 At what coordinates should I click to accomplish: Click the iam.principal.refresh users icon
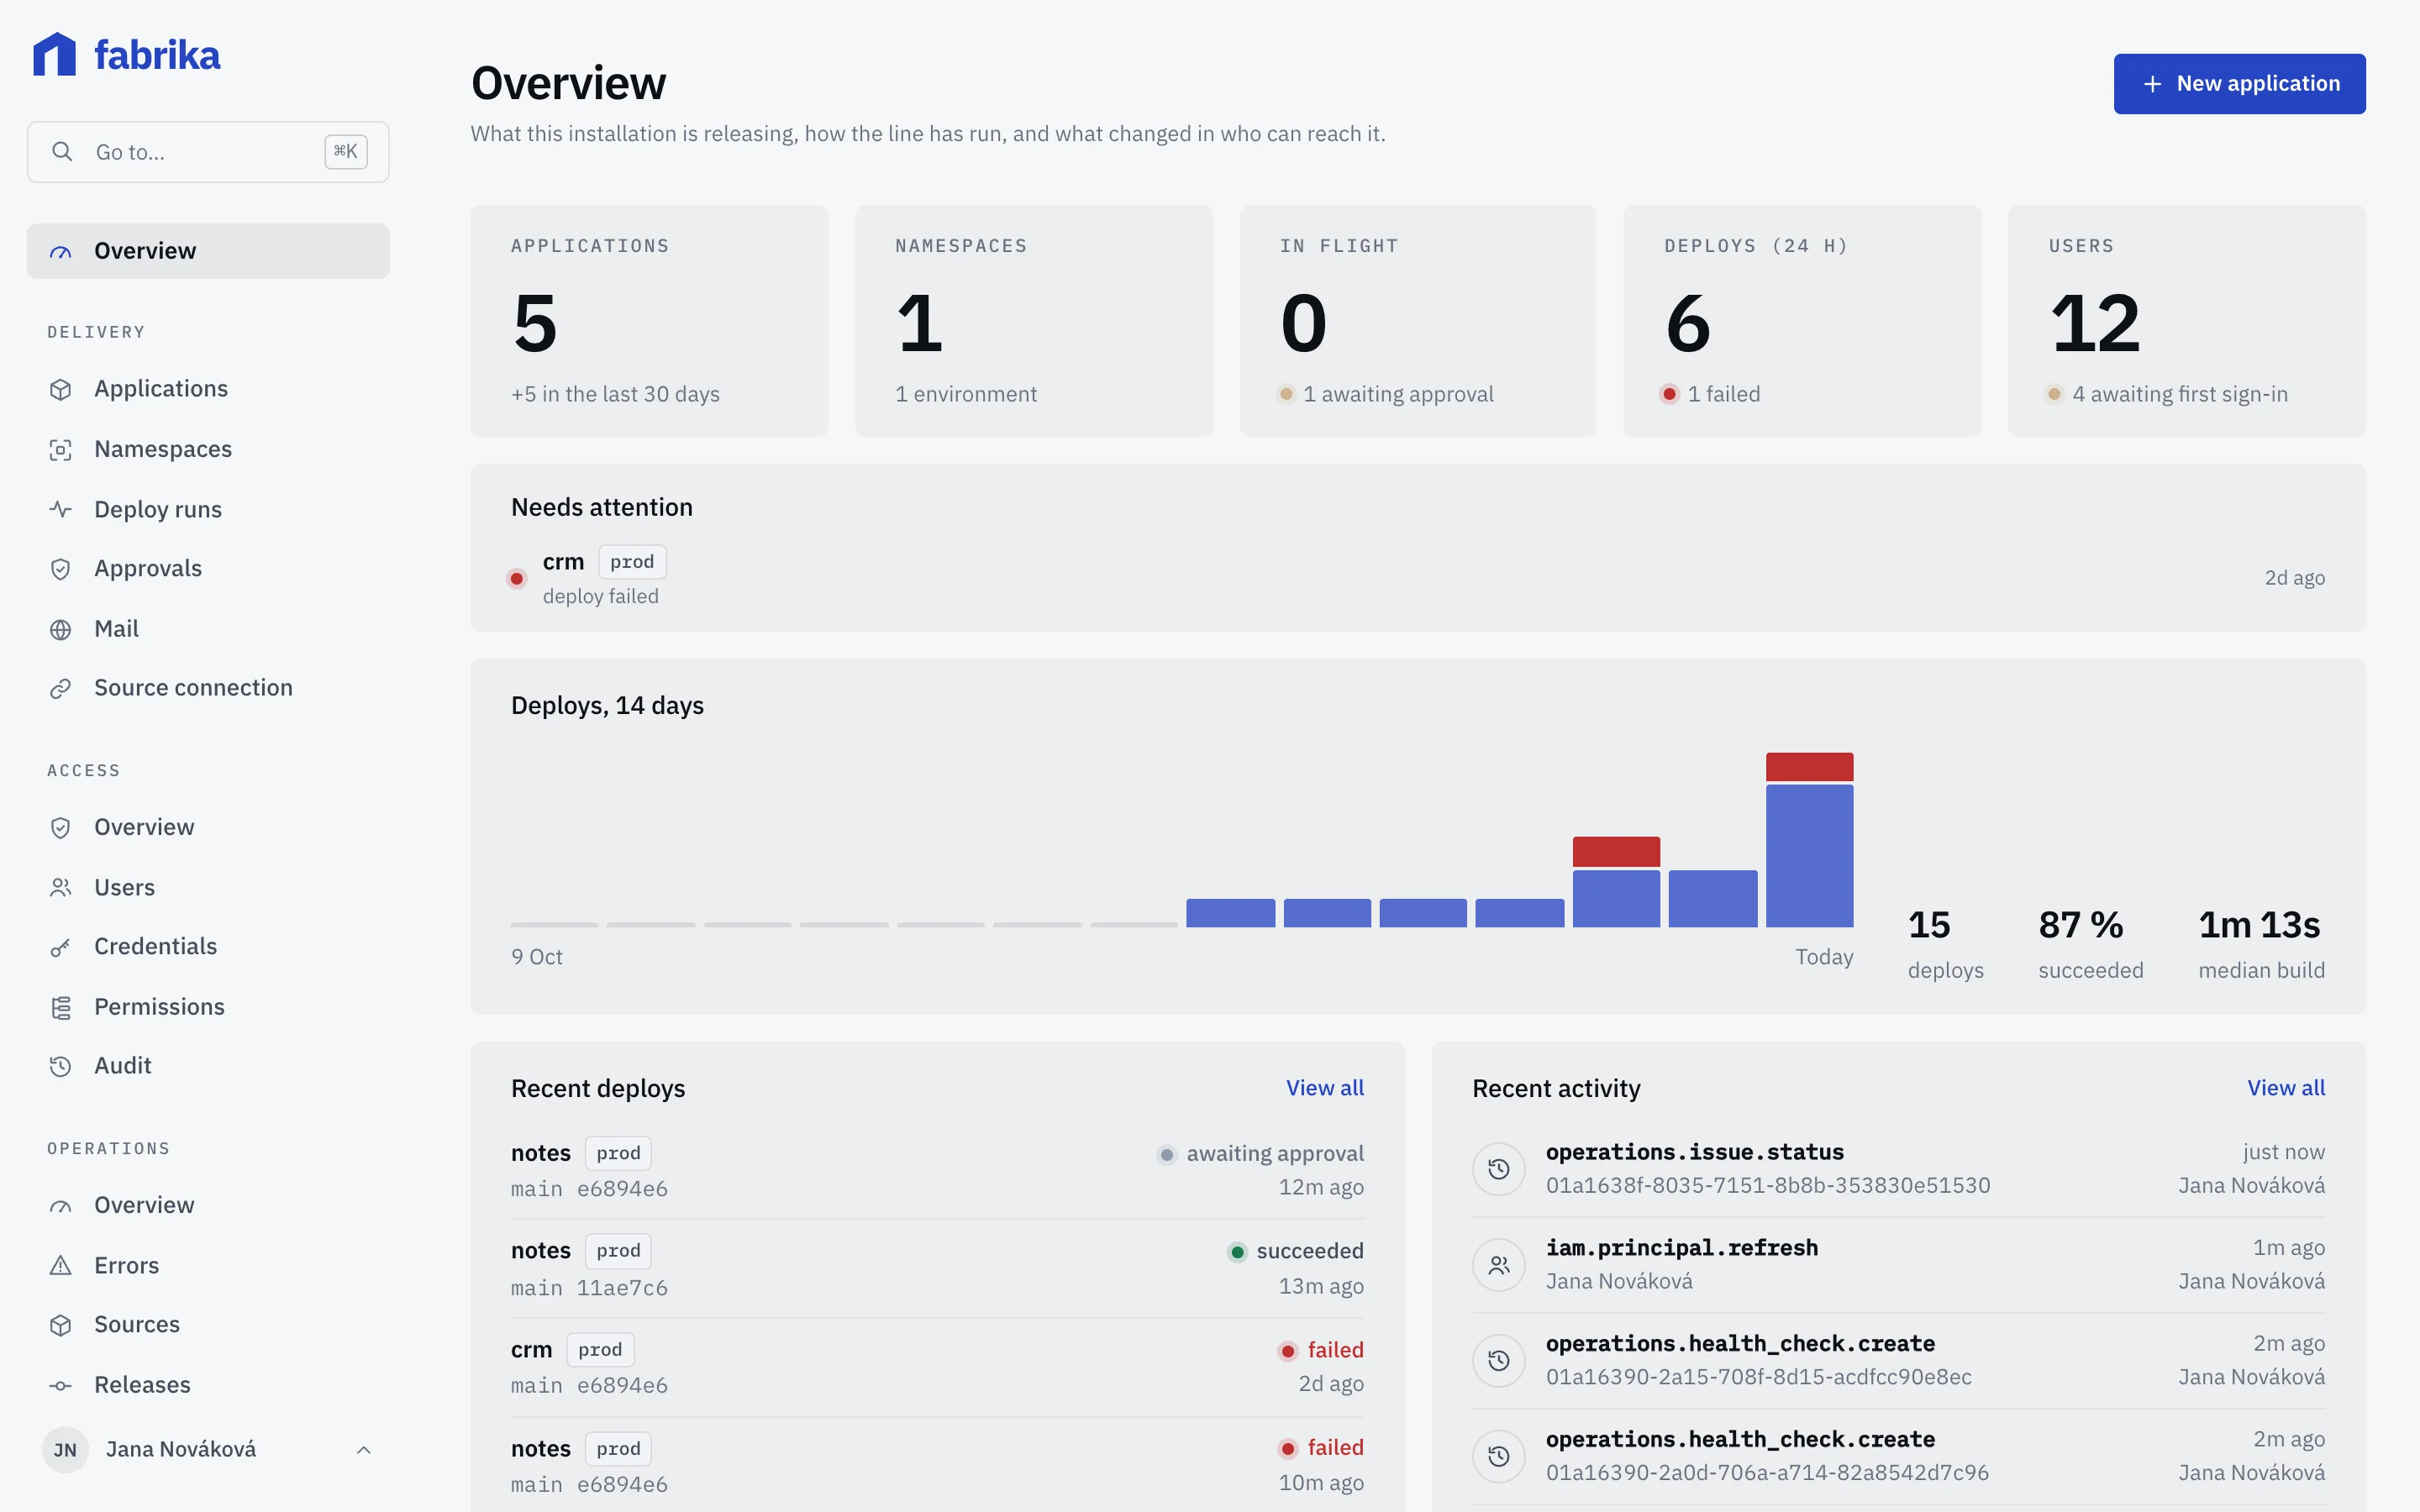[1498, 1264]
